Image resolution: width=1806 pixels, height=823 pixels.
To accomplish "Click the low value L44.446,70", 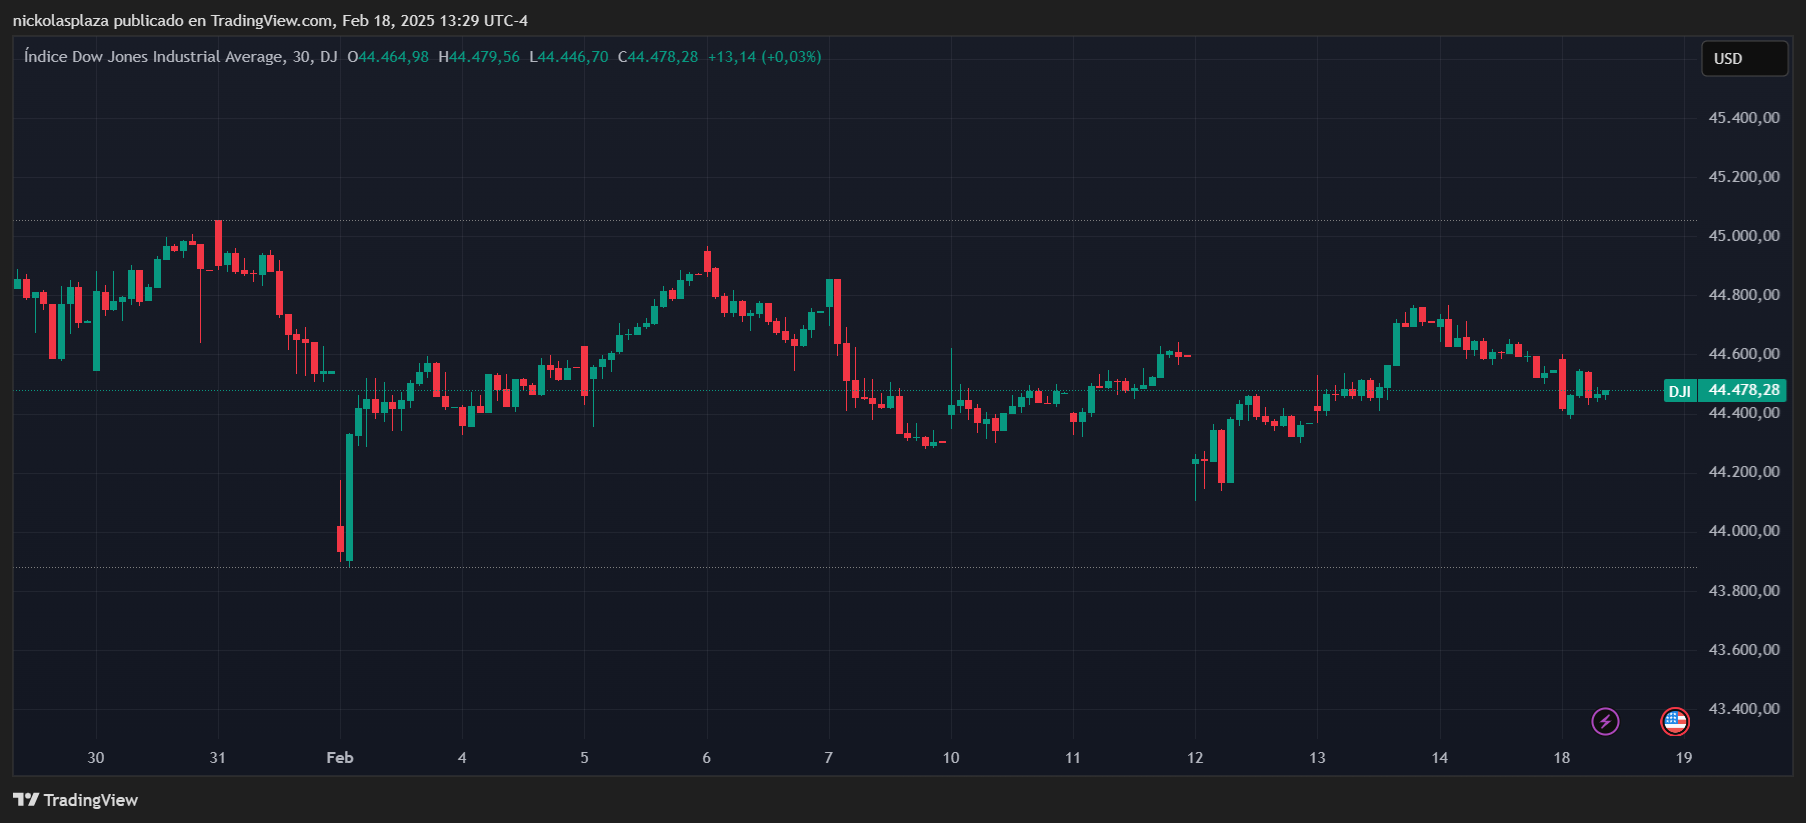I will [x=569, y=57].
